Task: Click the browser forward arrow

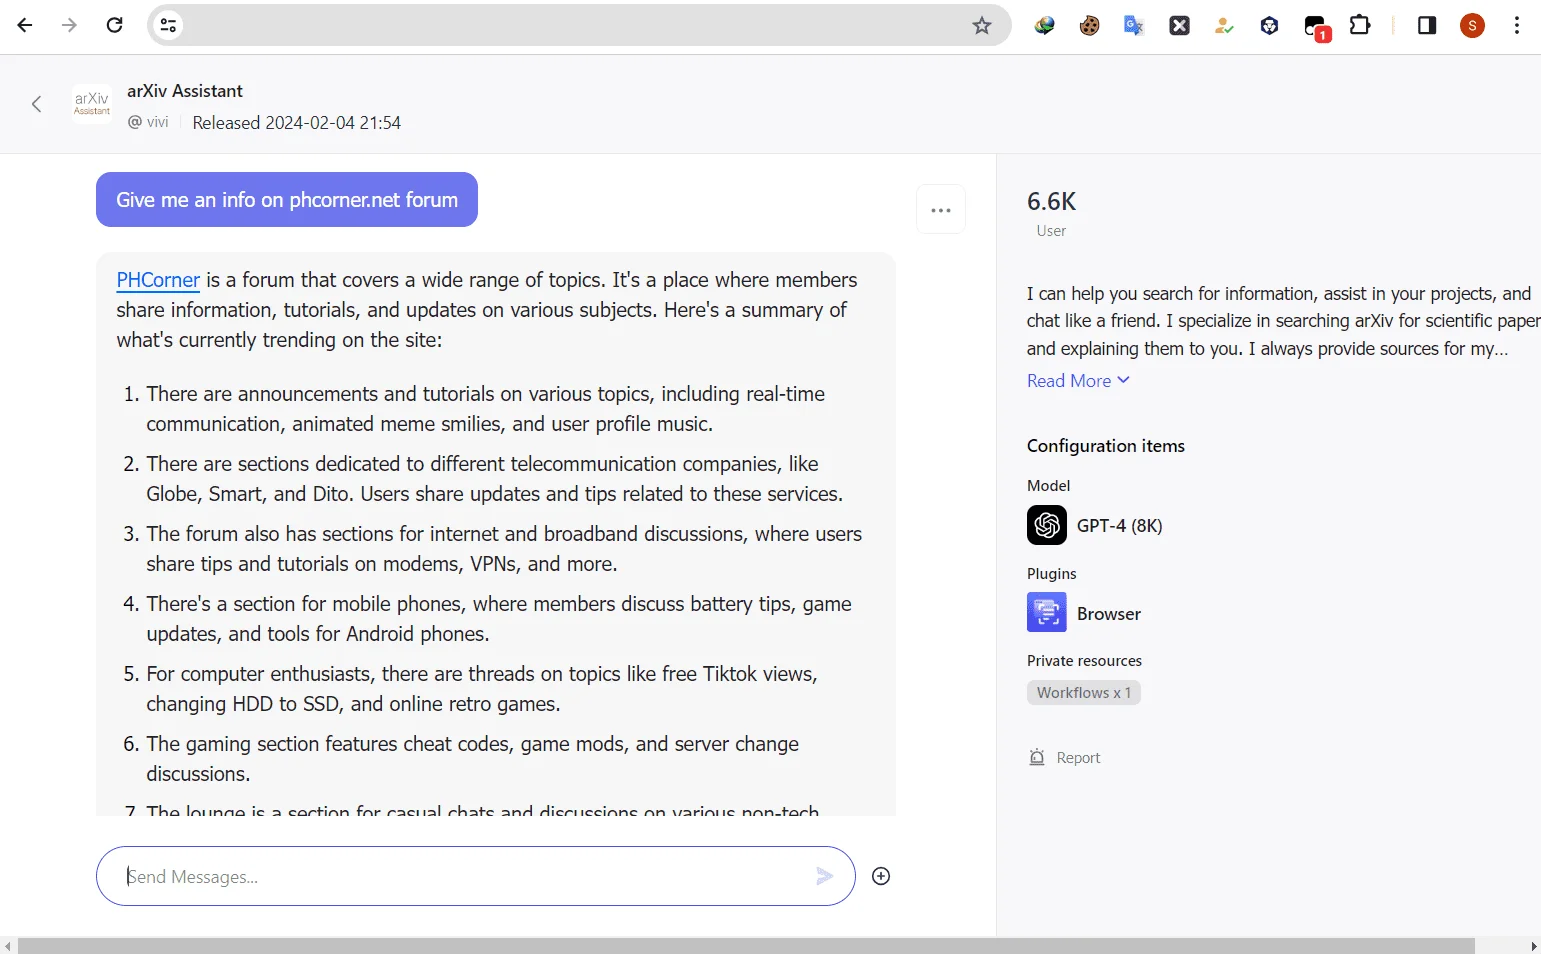Action: (x=69, y=25)
